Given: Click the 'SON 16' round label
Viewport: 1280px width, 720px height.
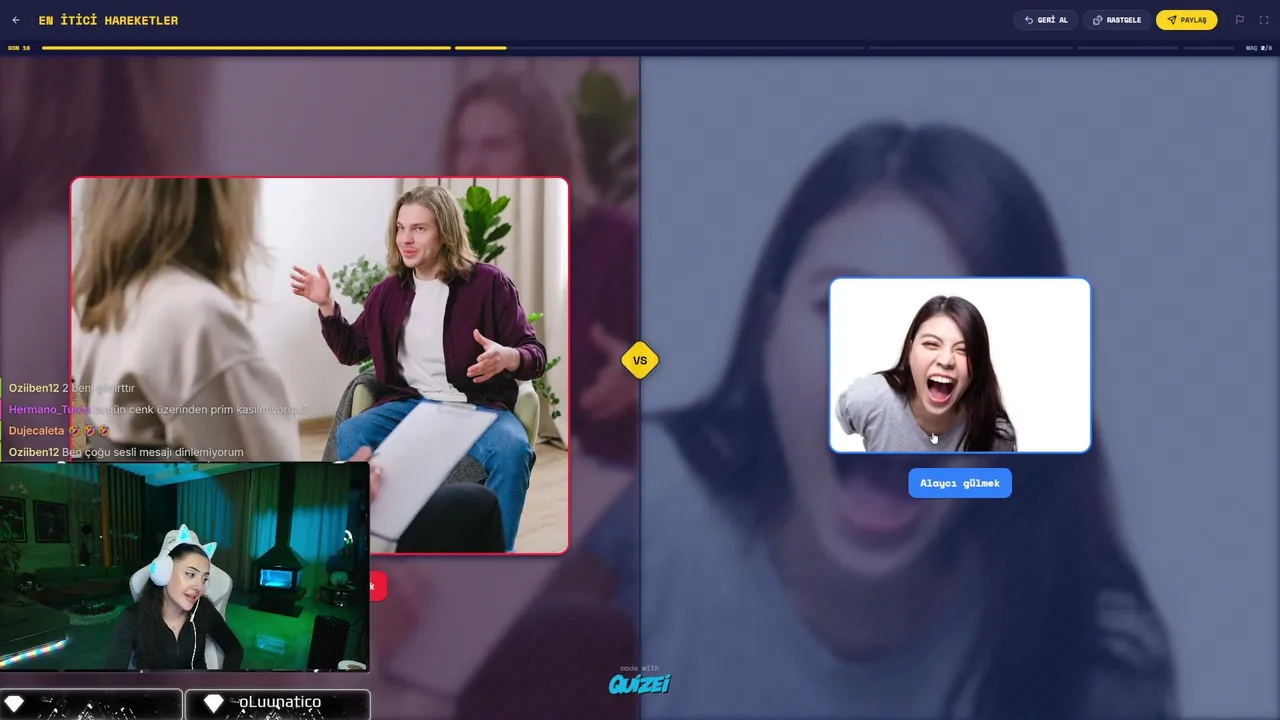Looking at the screenshot, I should (19, 48).
